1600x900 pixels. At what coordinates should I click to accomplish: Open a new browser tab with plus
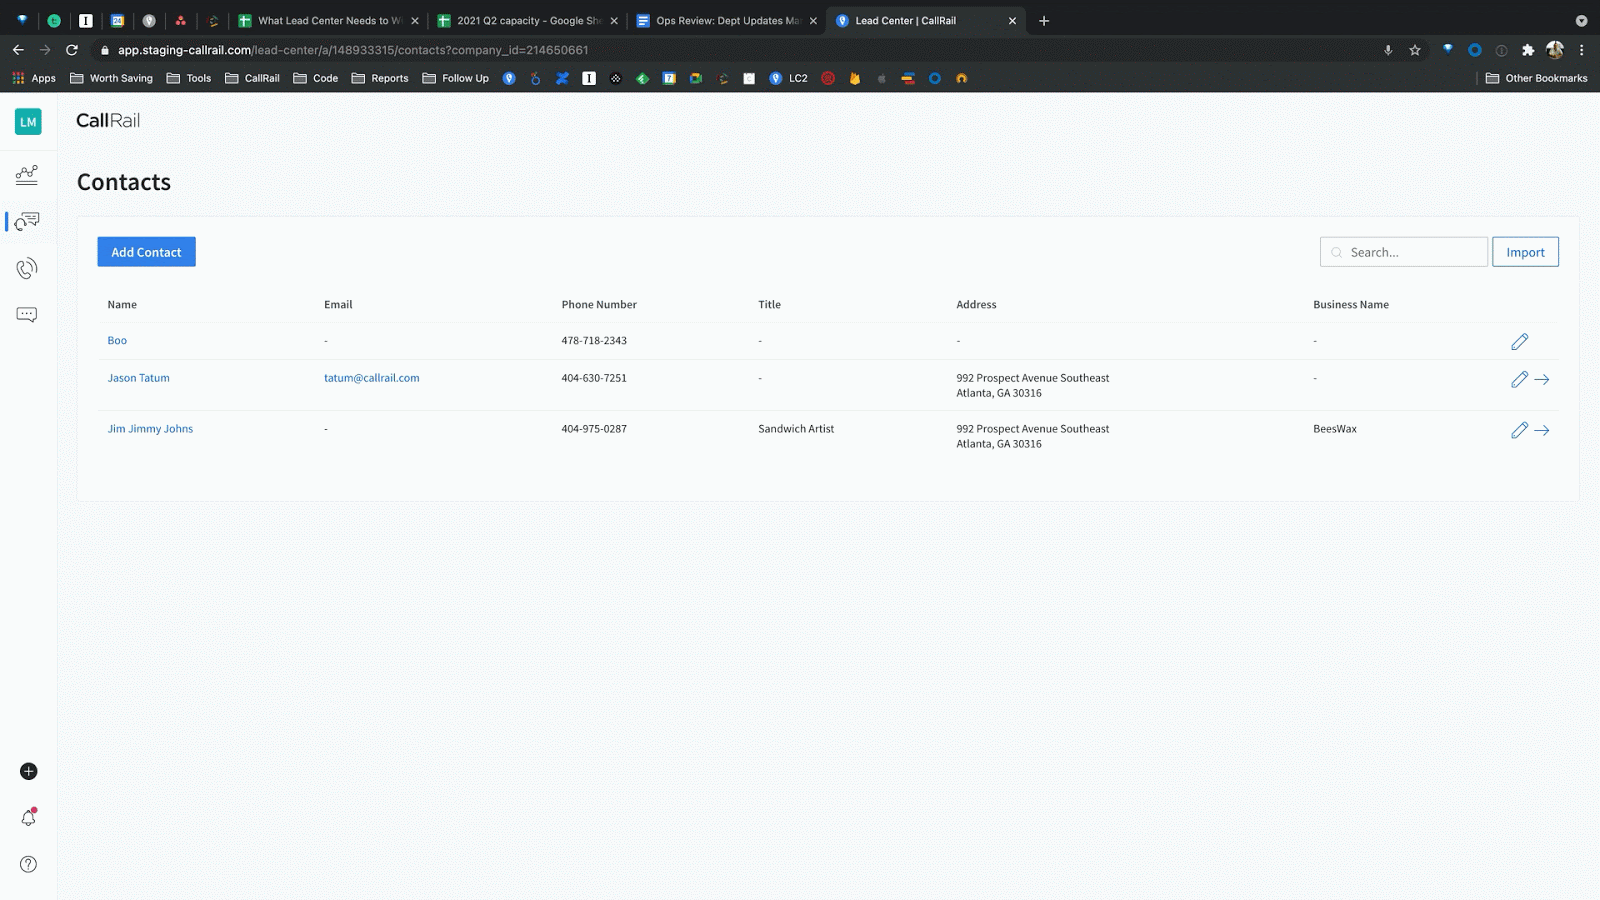[1044, 21]
